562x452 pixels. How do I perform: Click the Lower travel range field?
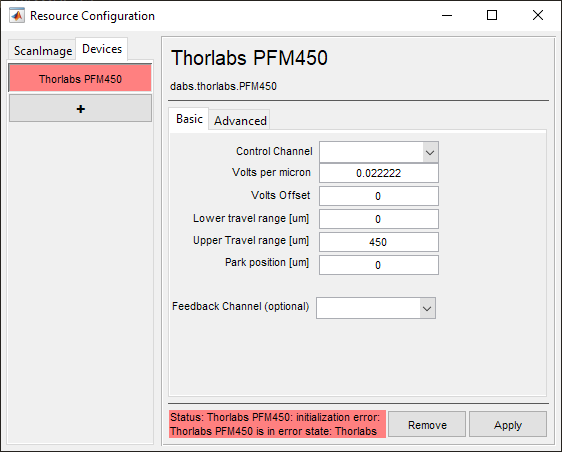tap(379, 219)
